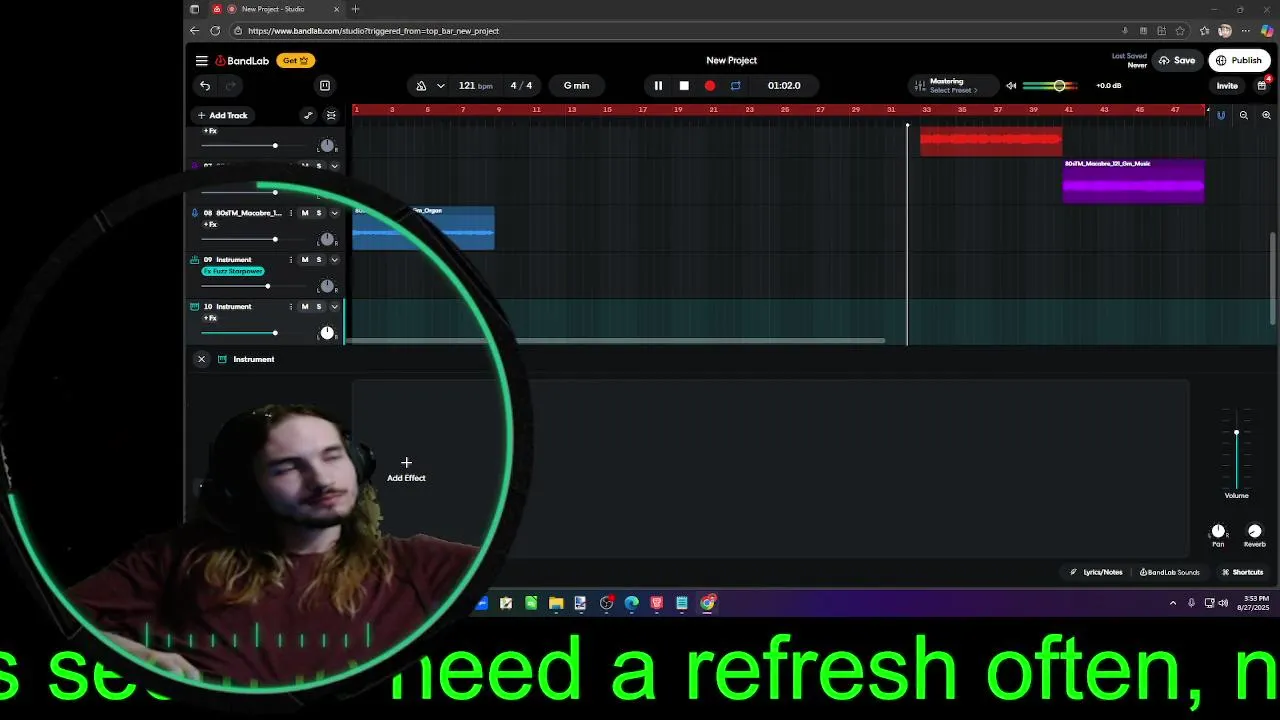Click track 09 instrument keyboard icon
1280x720 pixels.
[x=194, y=260]
